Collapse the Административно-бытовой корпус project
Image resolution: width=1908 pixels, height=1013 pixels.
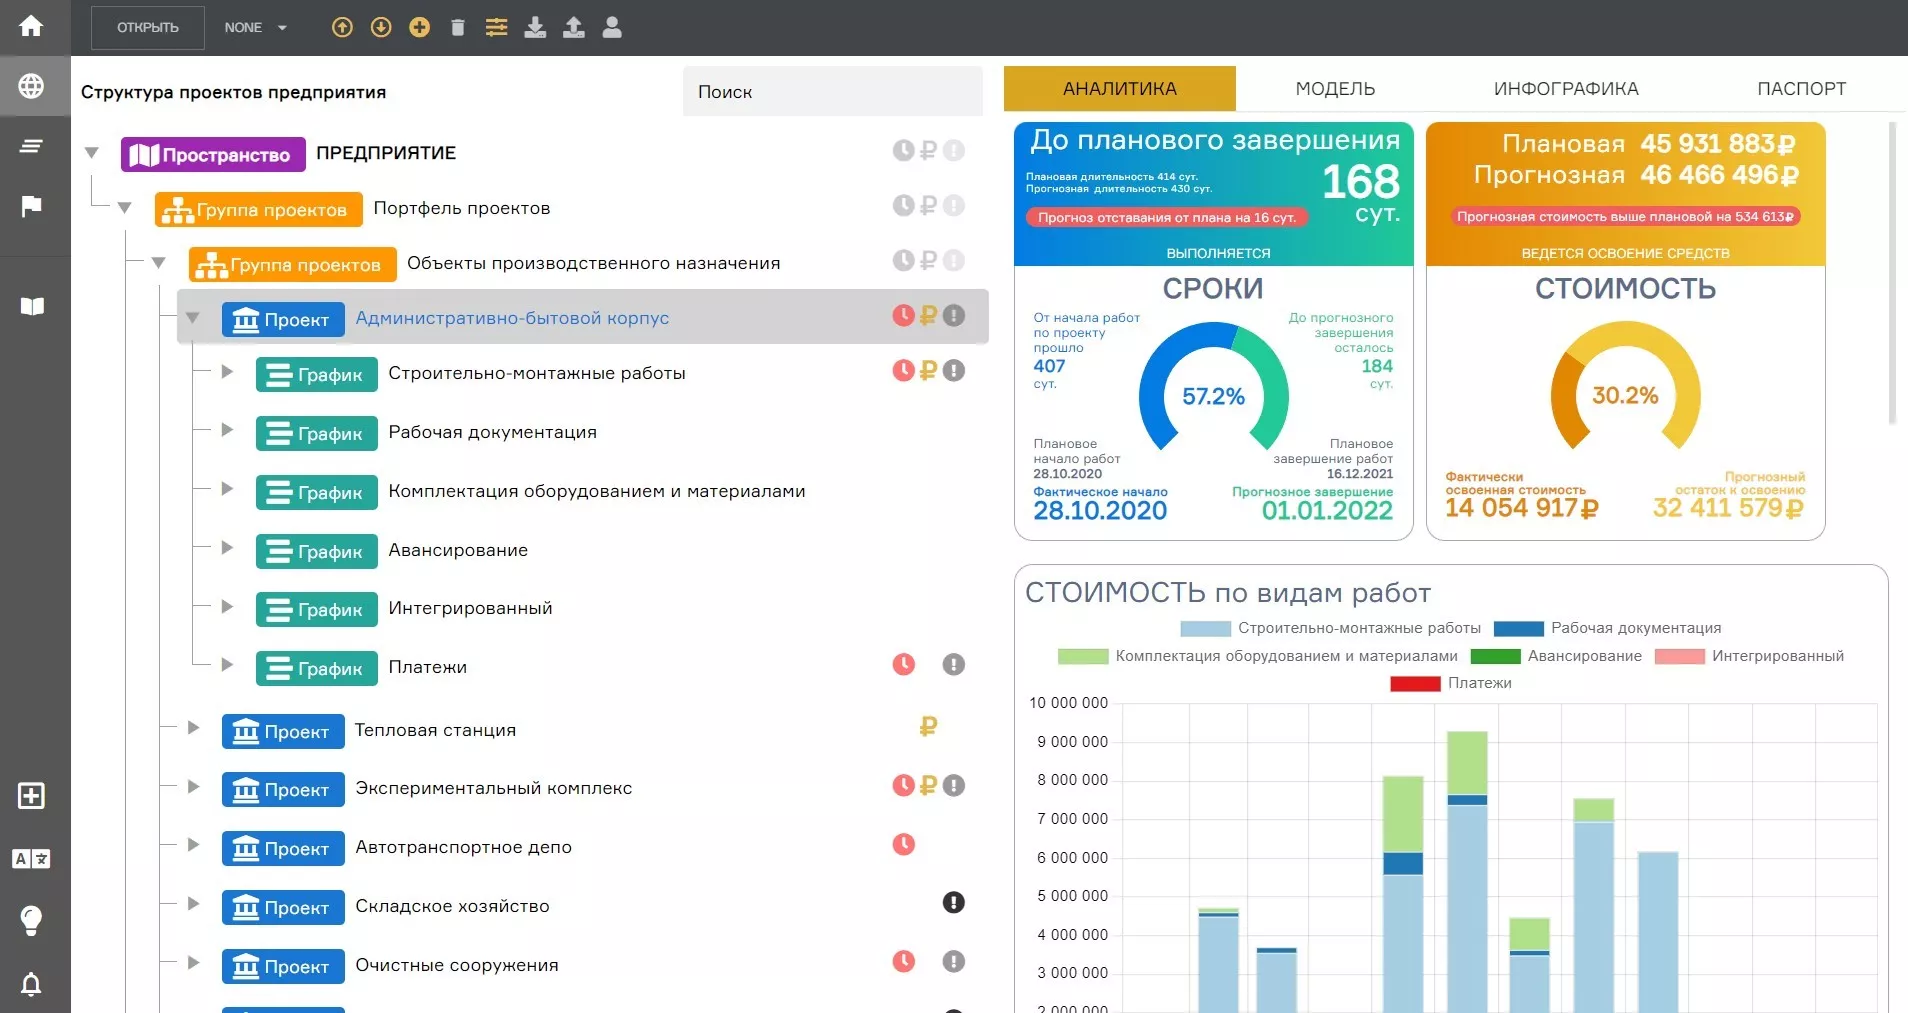193,318
